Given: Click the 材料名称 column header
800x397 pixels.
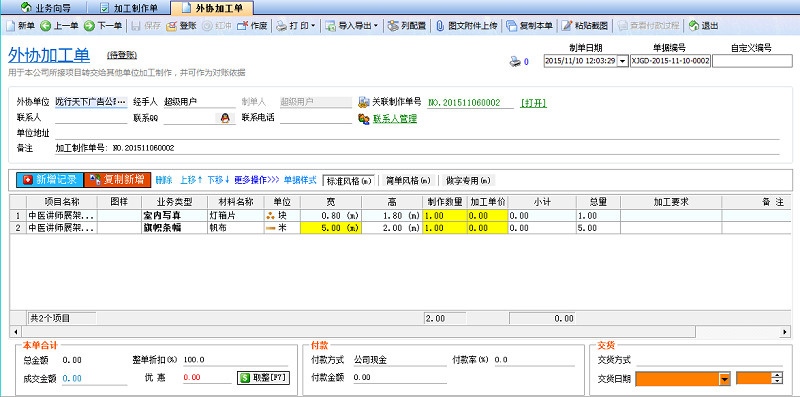Looking at the screenshot, I should coord(236,202).
